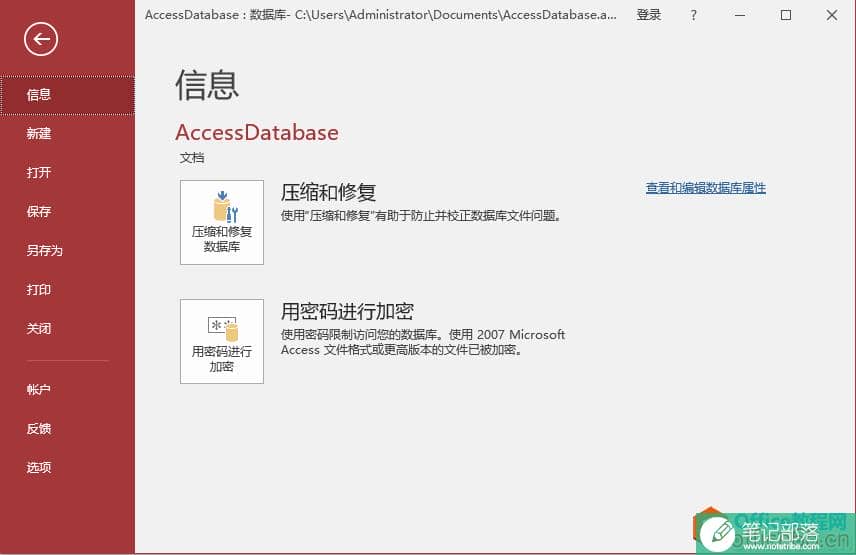Screen dimensions: 856x555
Task: Open the 反馈 page
Action: click(x=67, y=429)
